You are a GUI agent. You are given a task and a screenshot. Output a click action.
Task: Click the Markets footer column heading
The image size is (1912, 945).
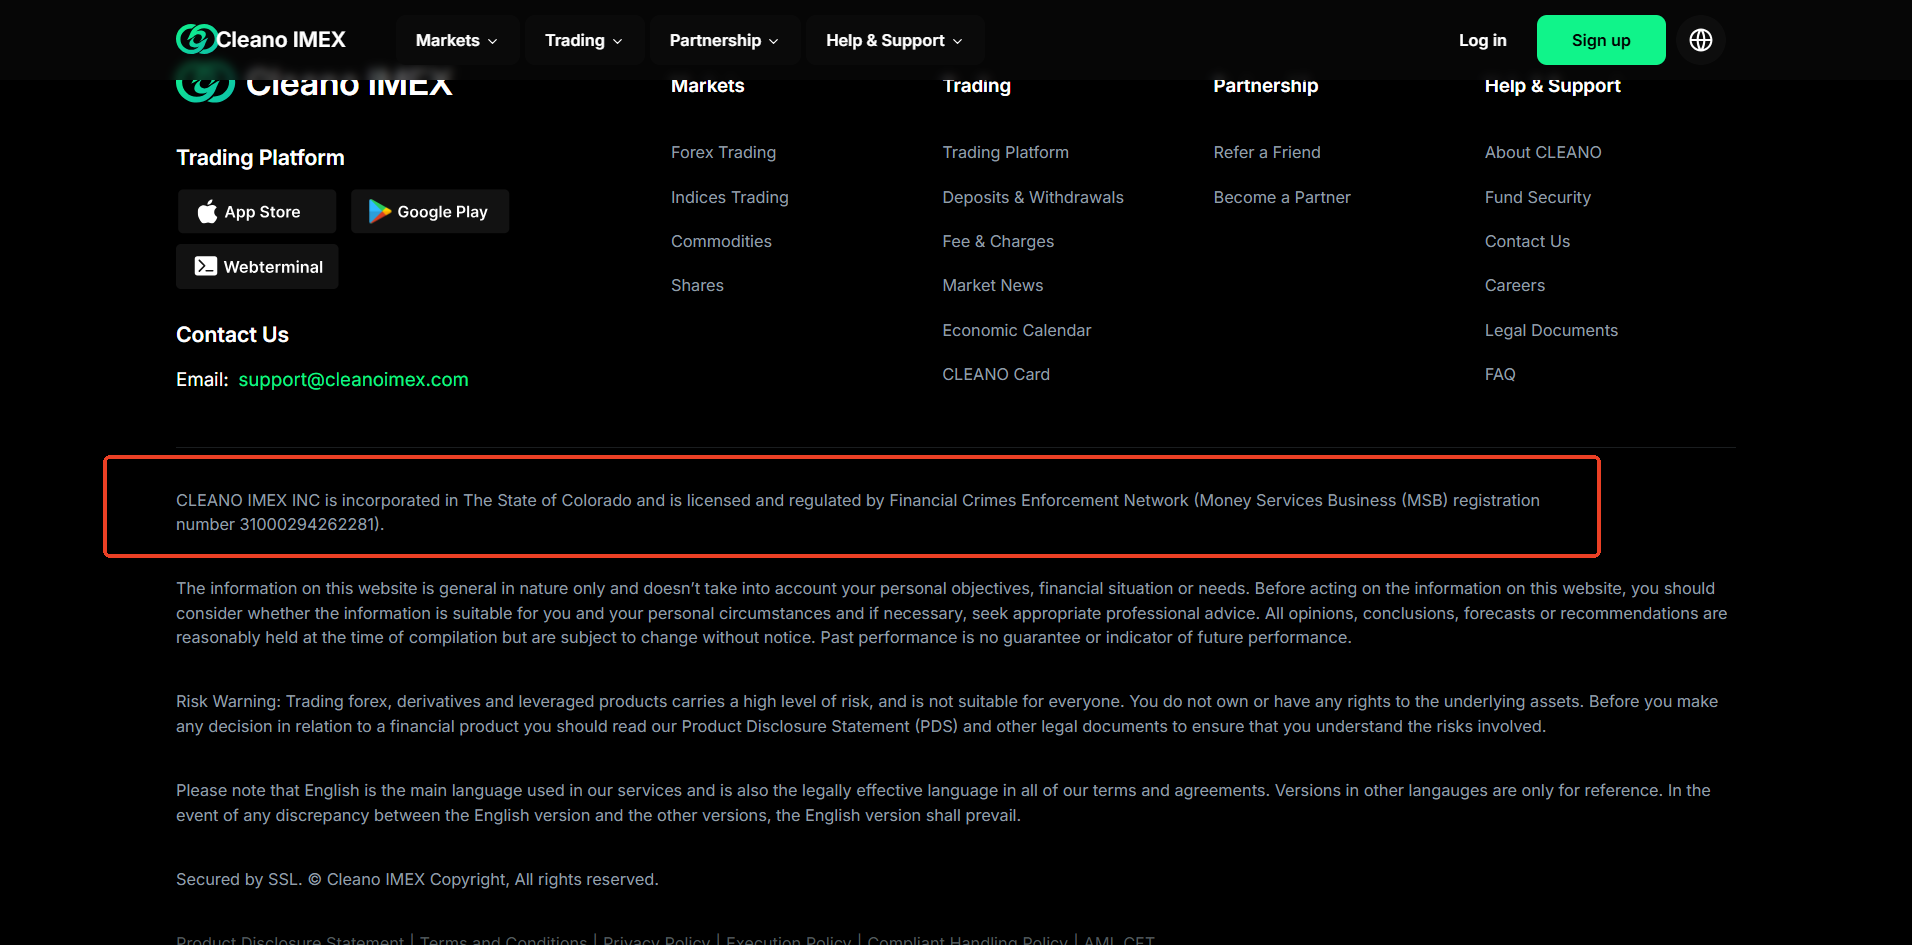708,86
